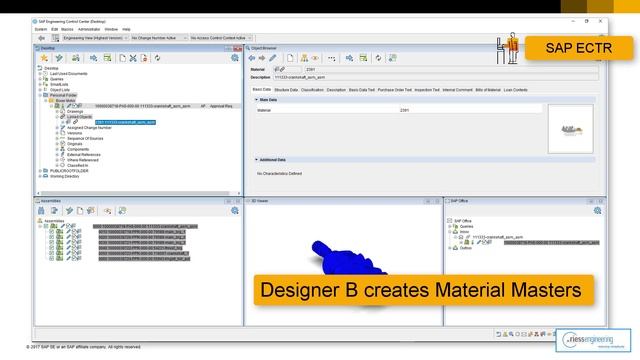Open the No Access Control Context Active dropdown

point(221,38)
